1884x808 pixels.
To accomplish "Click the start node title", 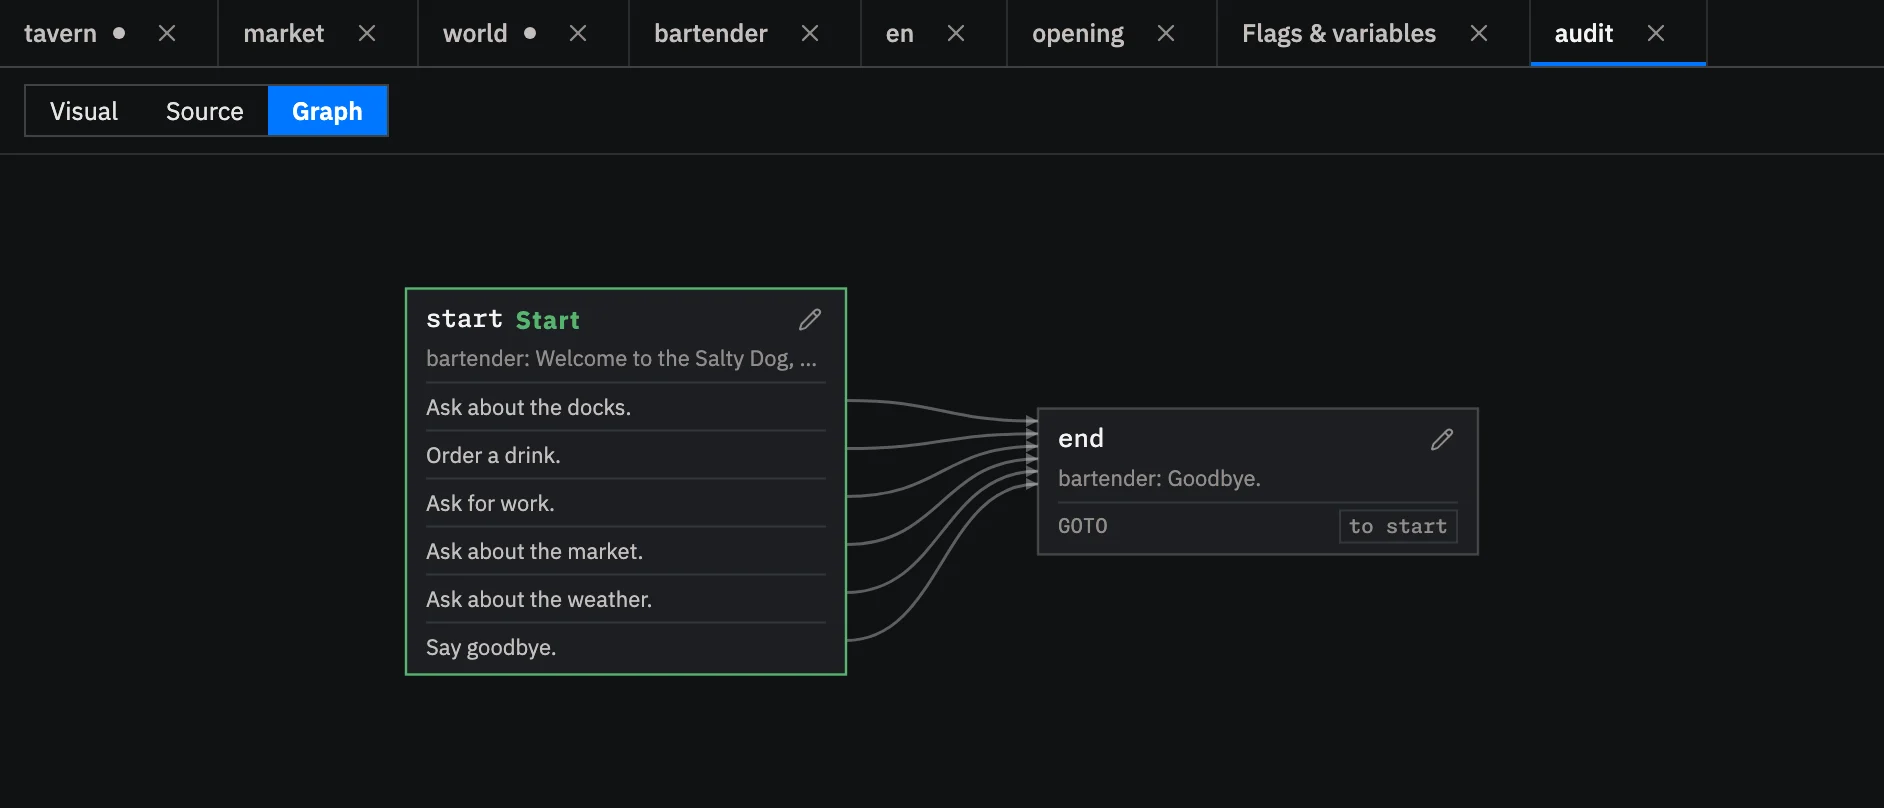I will pos(464,319).
